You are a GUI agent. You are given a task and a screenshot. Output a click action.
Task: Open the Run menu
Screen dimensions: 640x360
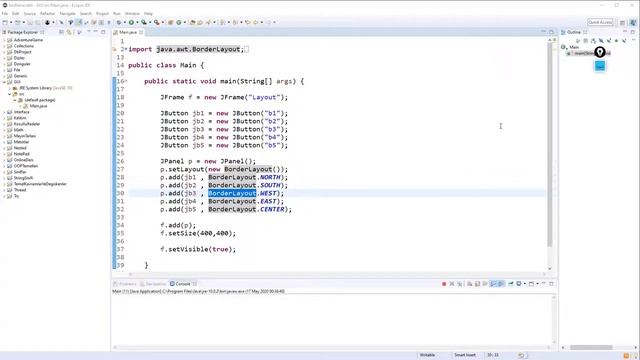(x=117, y=13)
